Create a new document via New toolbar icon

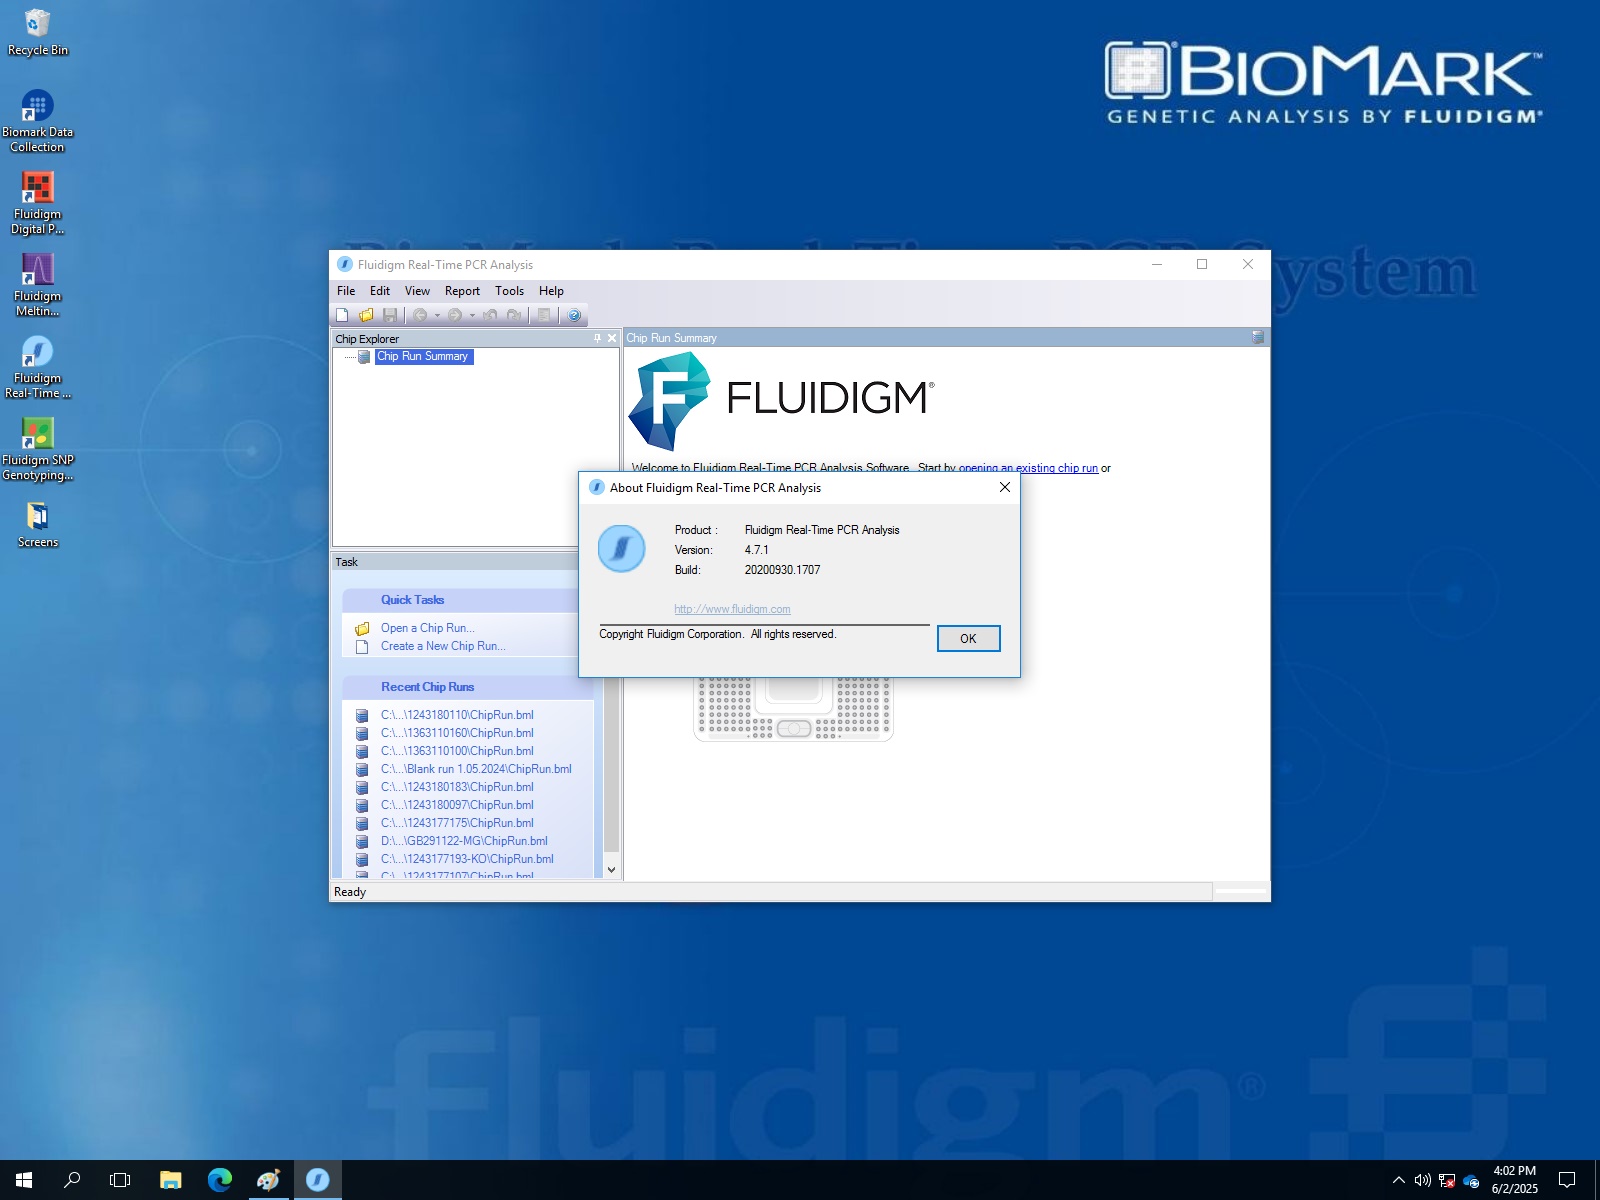pyautogui.click(x=342, y=315)
